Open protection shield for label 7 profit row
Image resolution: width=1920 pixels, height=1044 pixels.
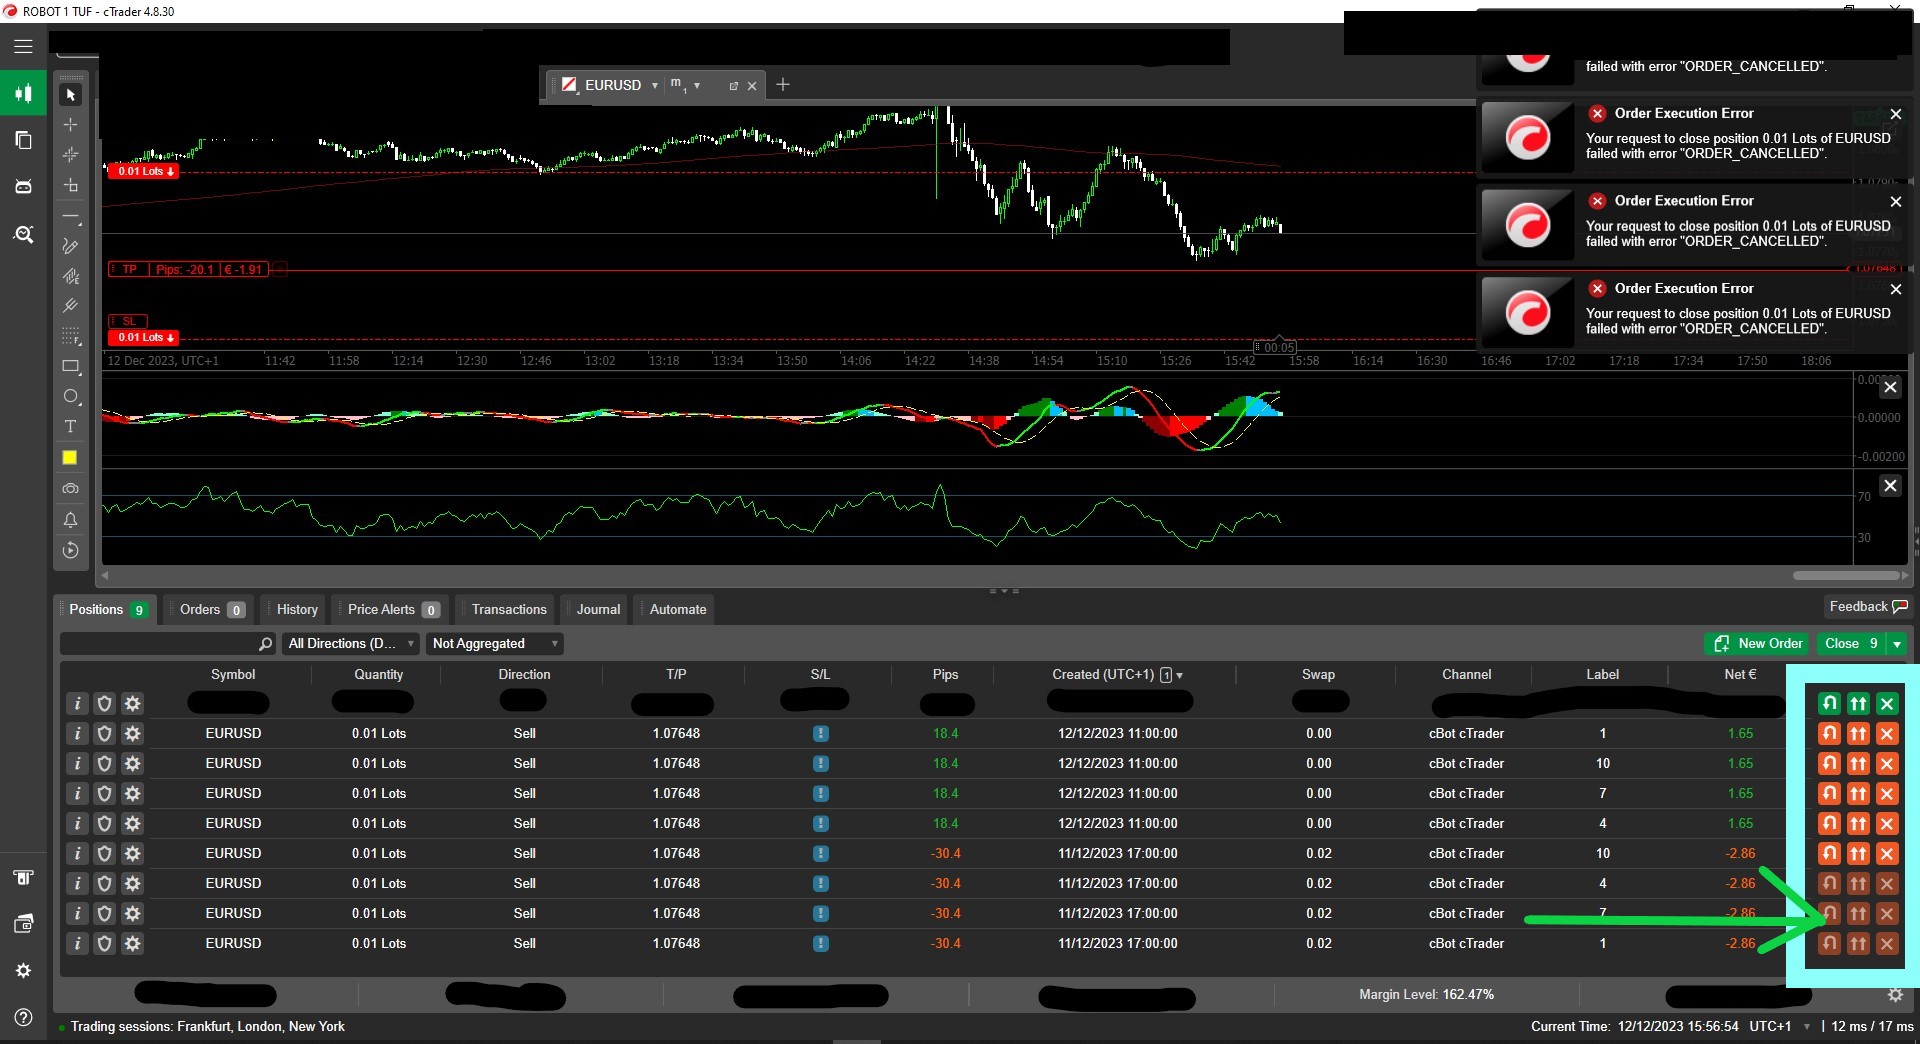point(105,793)
